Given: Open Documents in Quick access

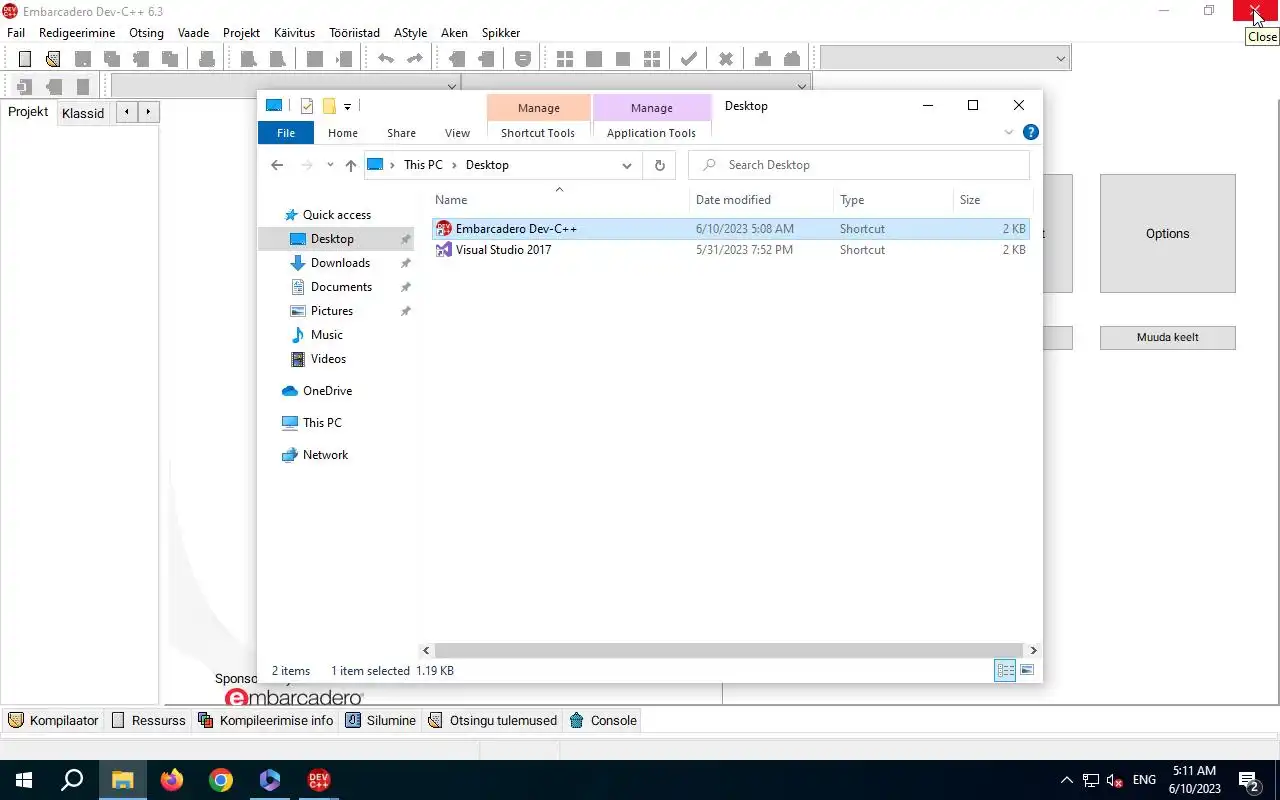Looking at the screenshot, I should click(341, 287).
